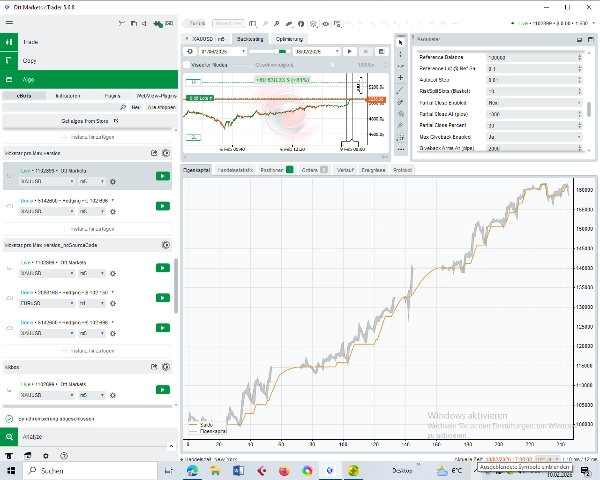Click the export icon of klibox group
This screenshot has width=600, height=480.
coord(154,367)
